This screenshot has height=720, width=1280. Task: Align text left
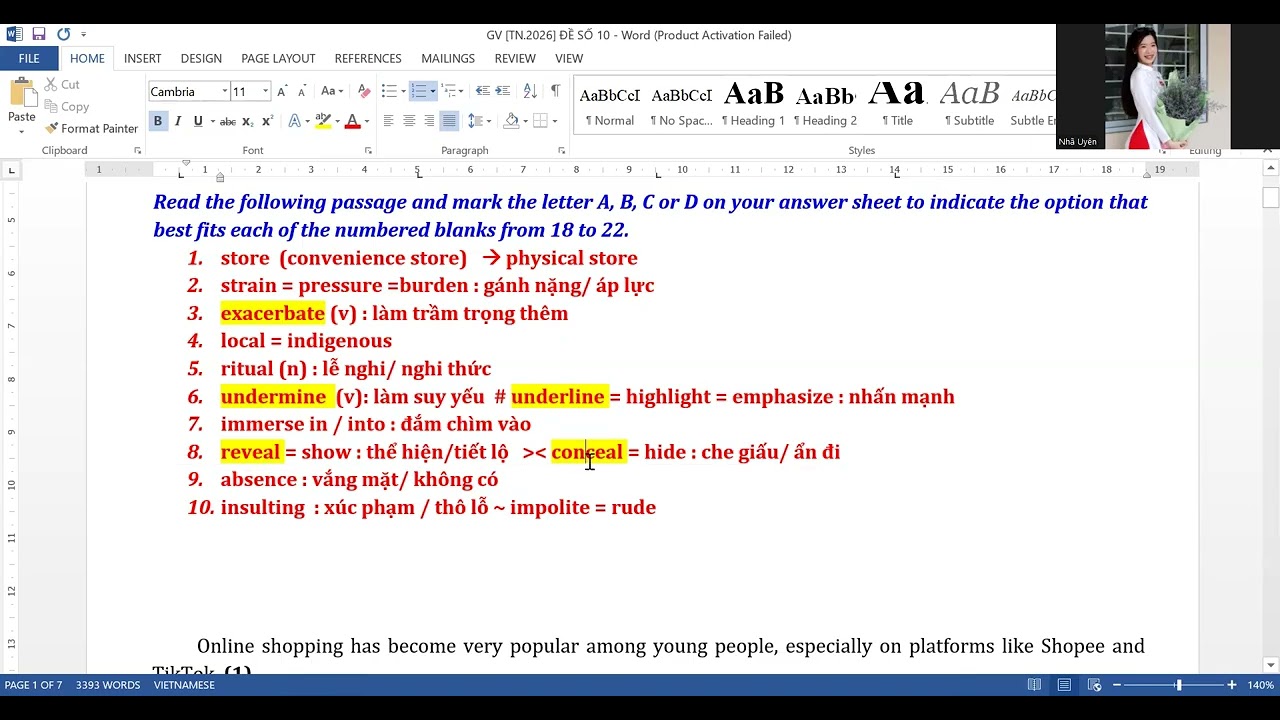[x=389, y=121]
